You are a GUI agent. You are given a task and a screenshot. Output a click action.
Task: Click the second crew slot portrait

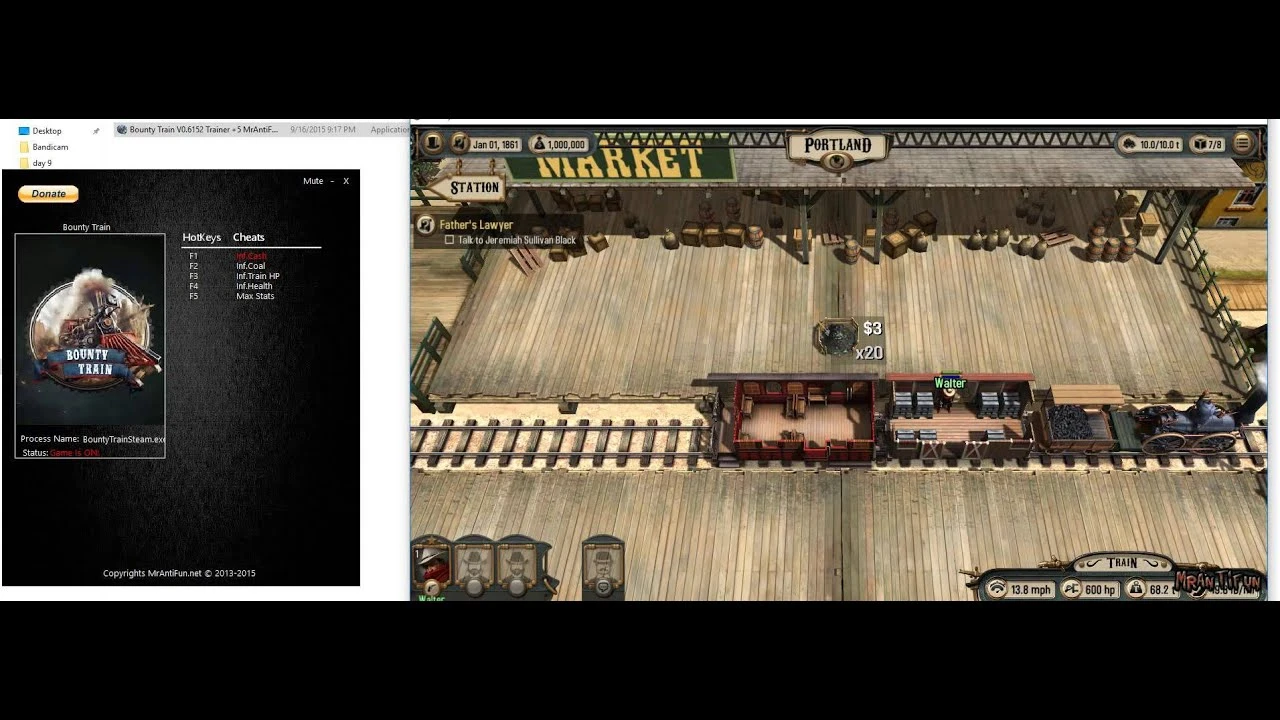[473, 567]
